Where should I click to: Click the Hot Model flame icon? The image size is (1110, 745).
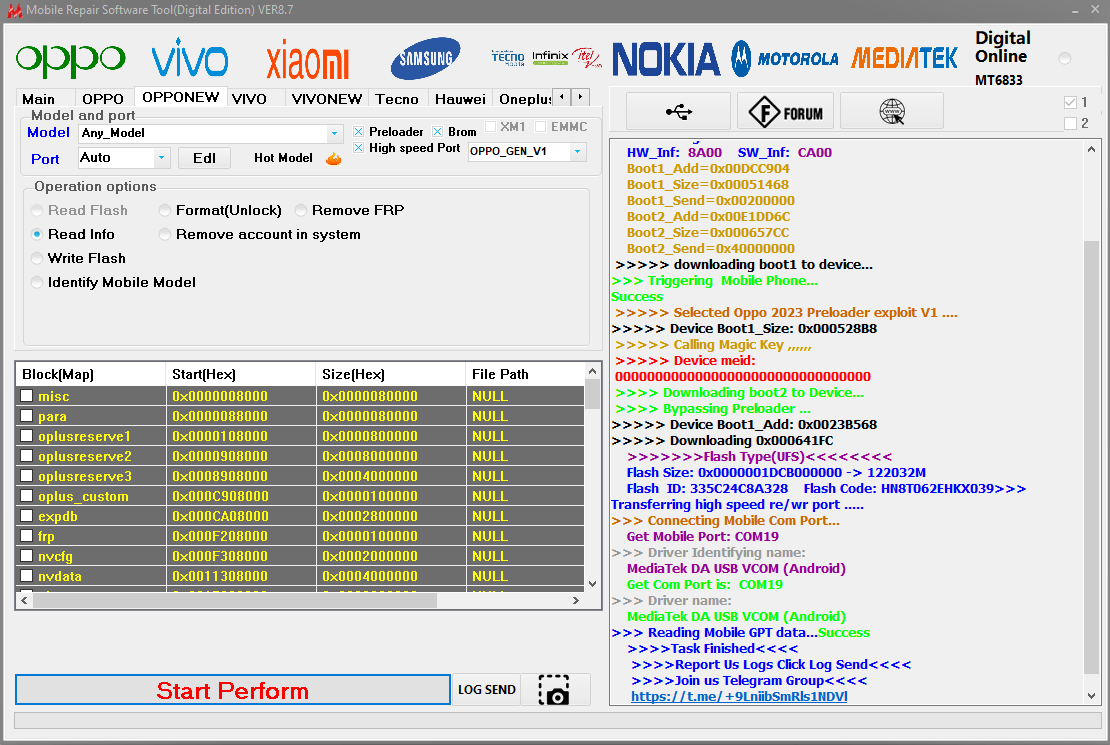pos(333,158)
